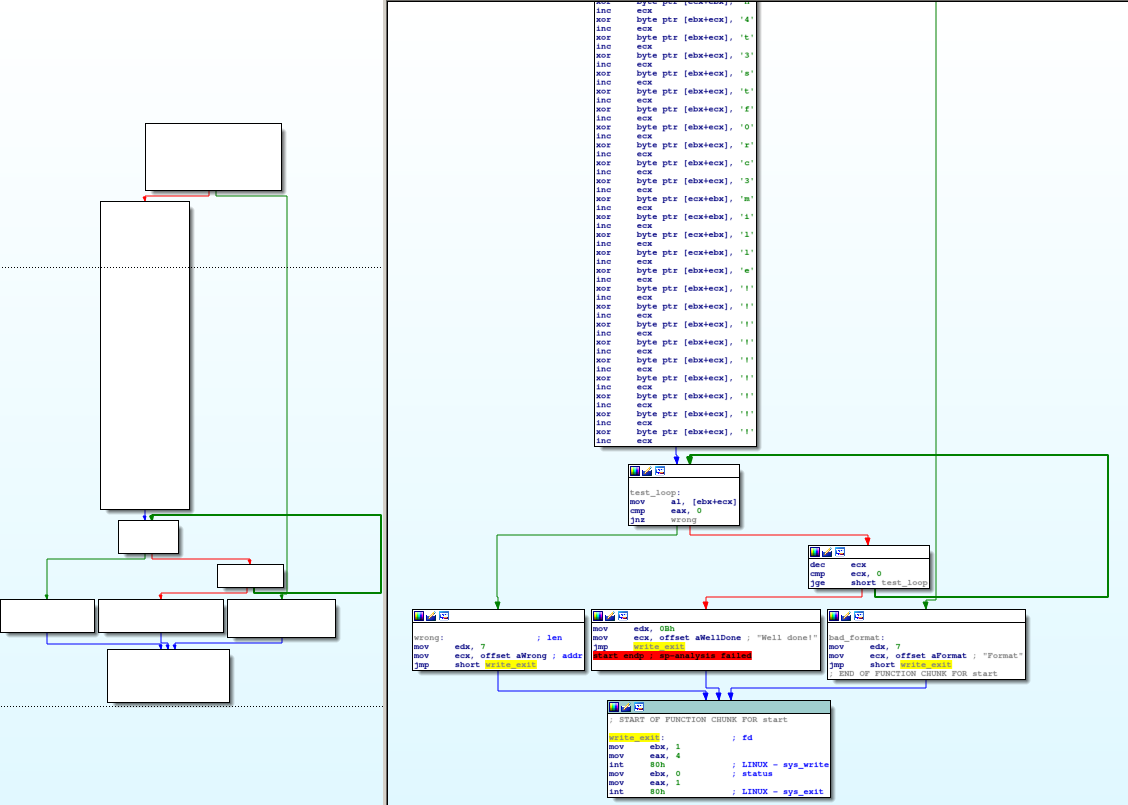
Task: Select the pencil edit icon on the write_exit node
Action: (x=626, y=706)
